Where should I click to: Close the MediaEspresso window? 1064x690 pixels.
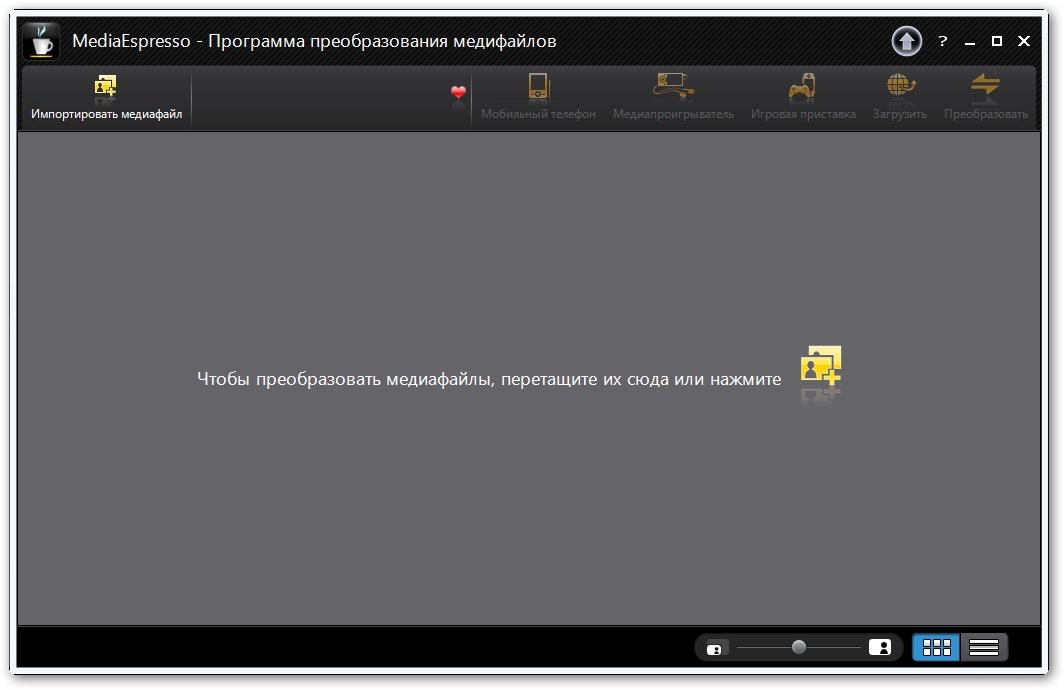1024,41
